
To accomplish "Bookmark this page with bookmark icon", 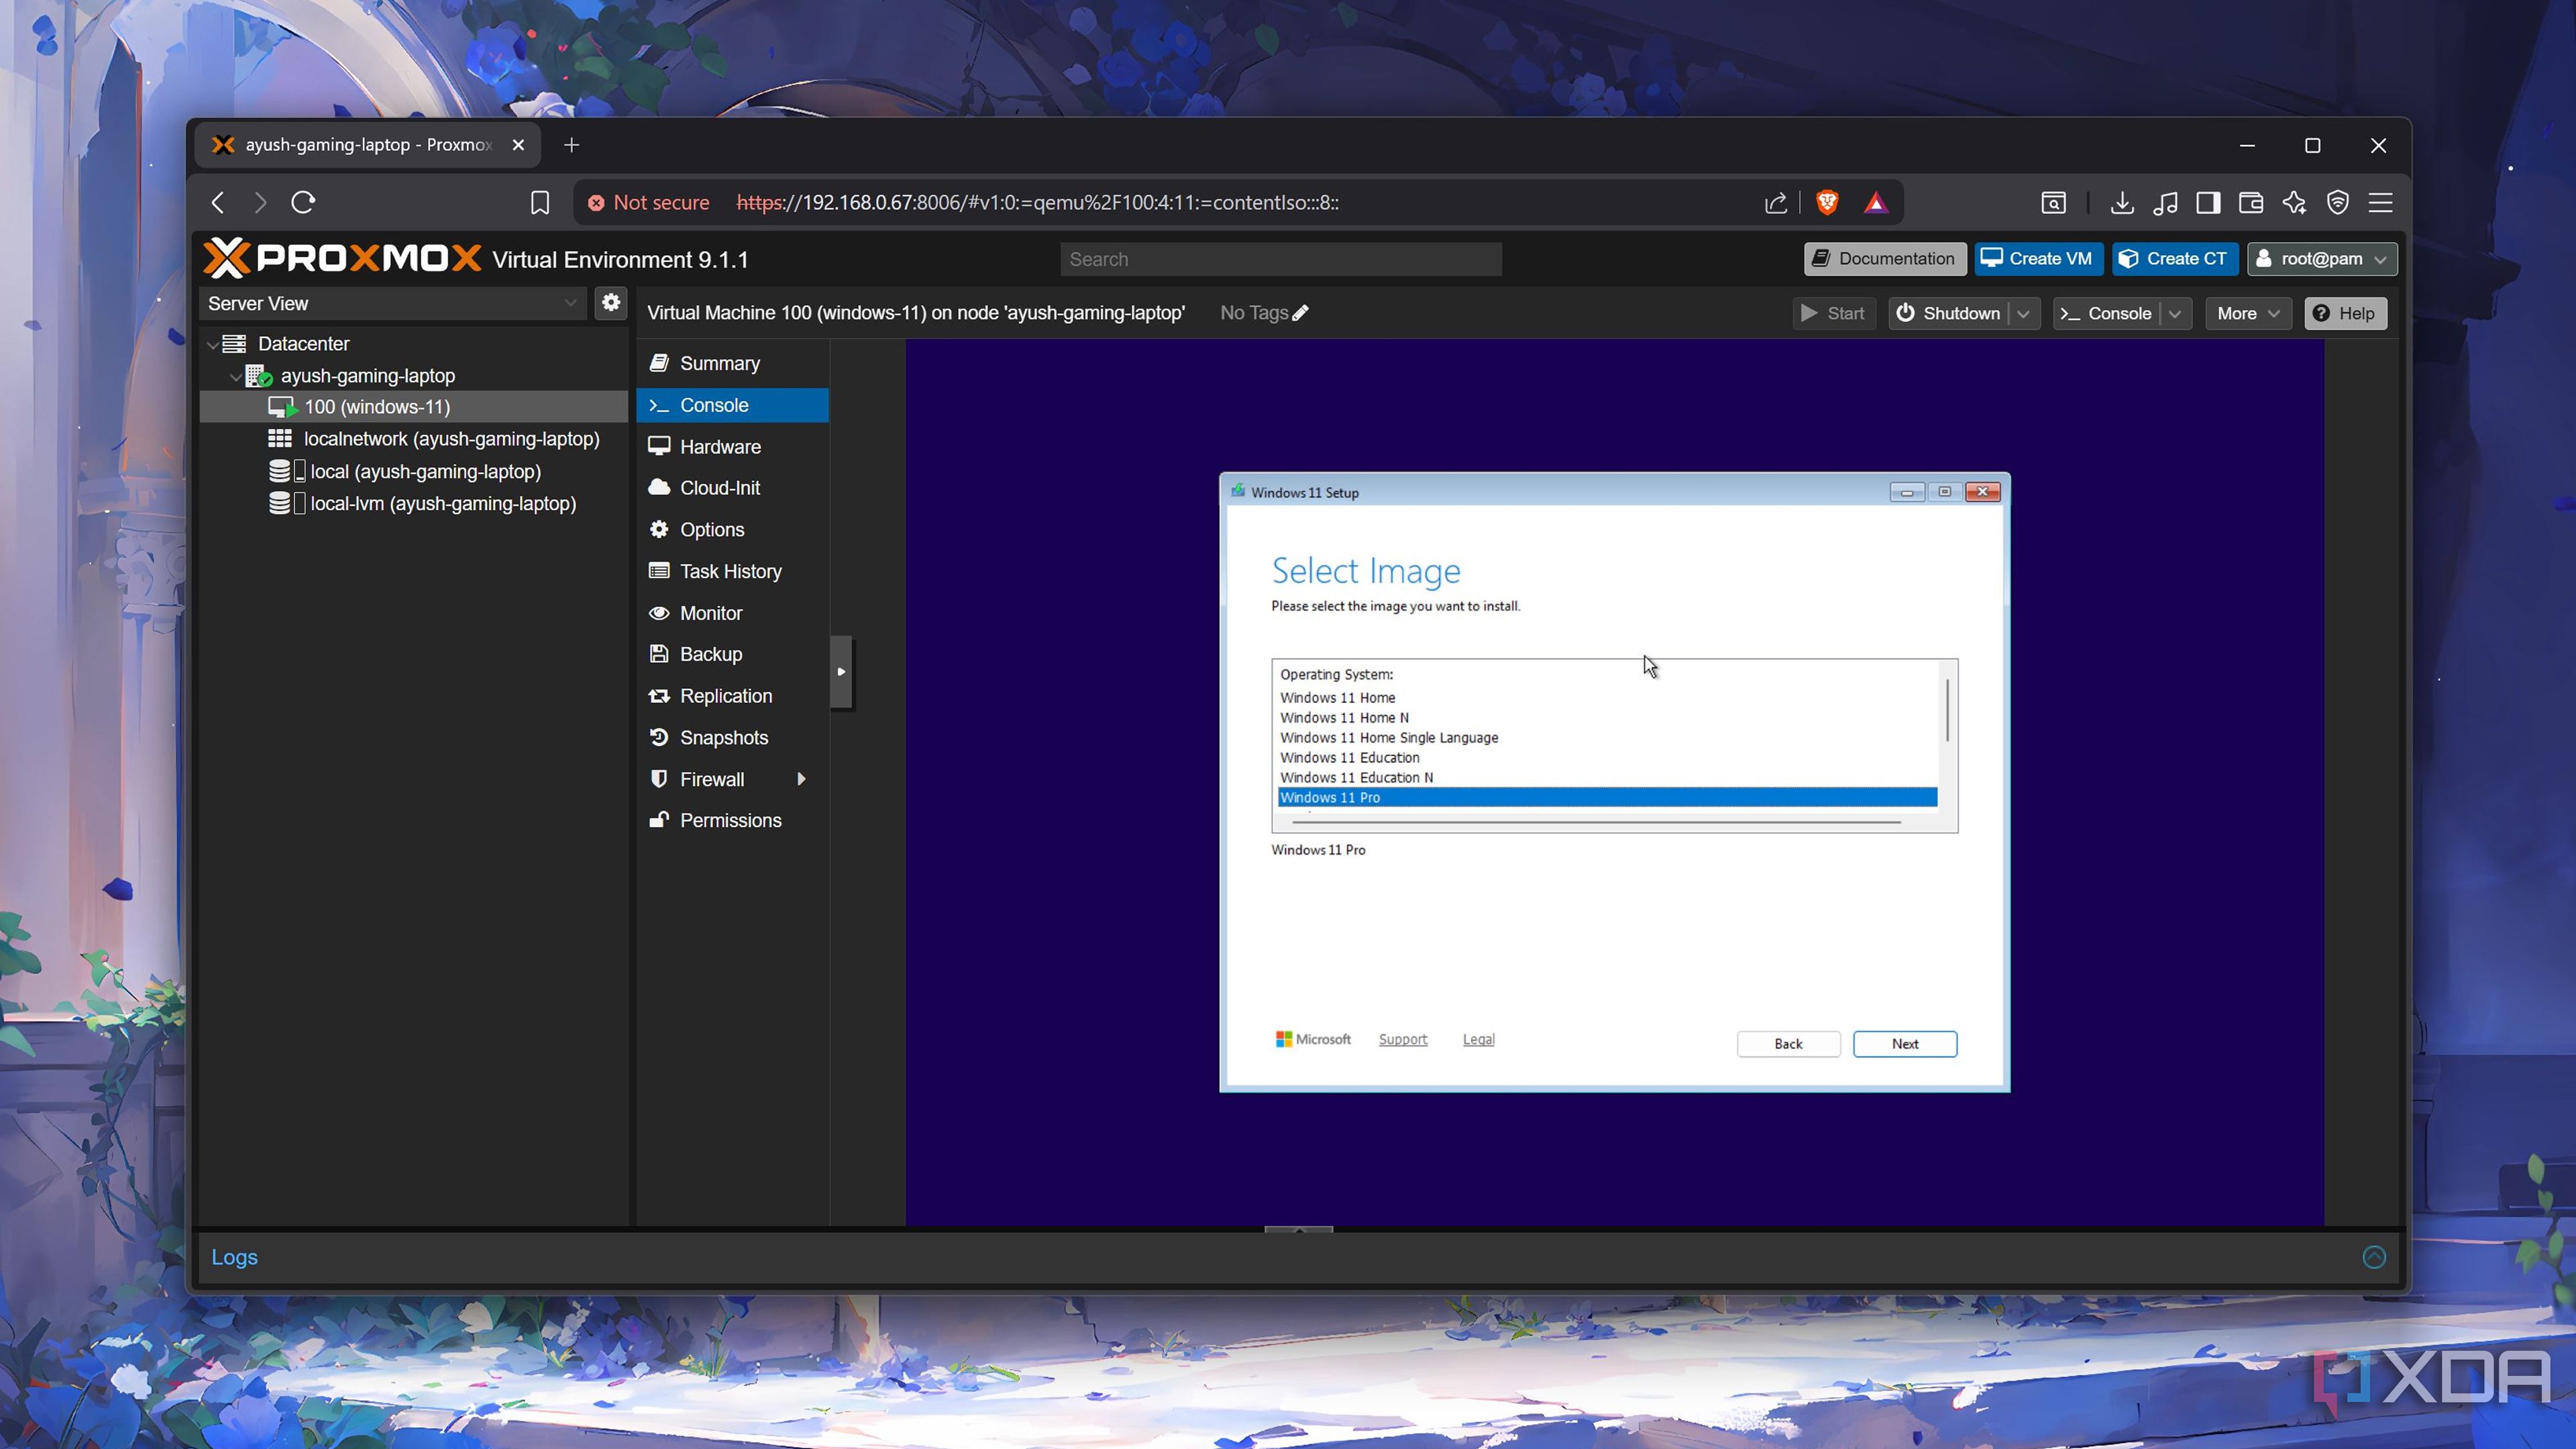I will click(x=540, y=203).
